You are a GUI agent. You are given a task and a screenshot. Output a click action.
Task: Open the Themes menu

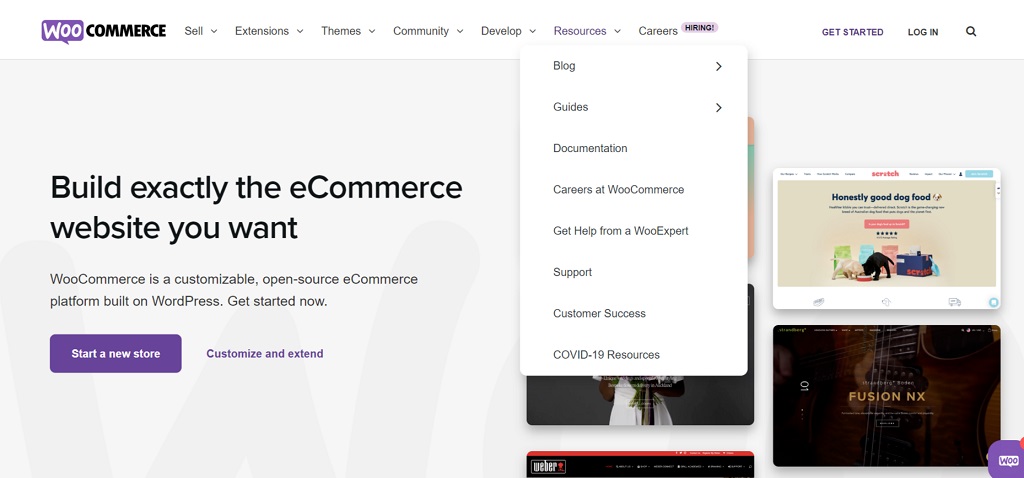click(341, 31)
